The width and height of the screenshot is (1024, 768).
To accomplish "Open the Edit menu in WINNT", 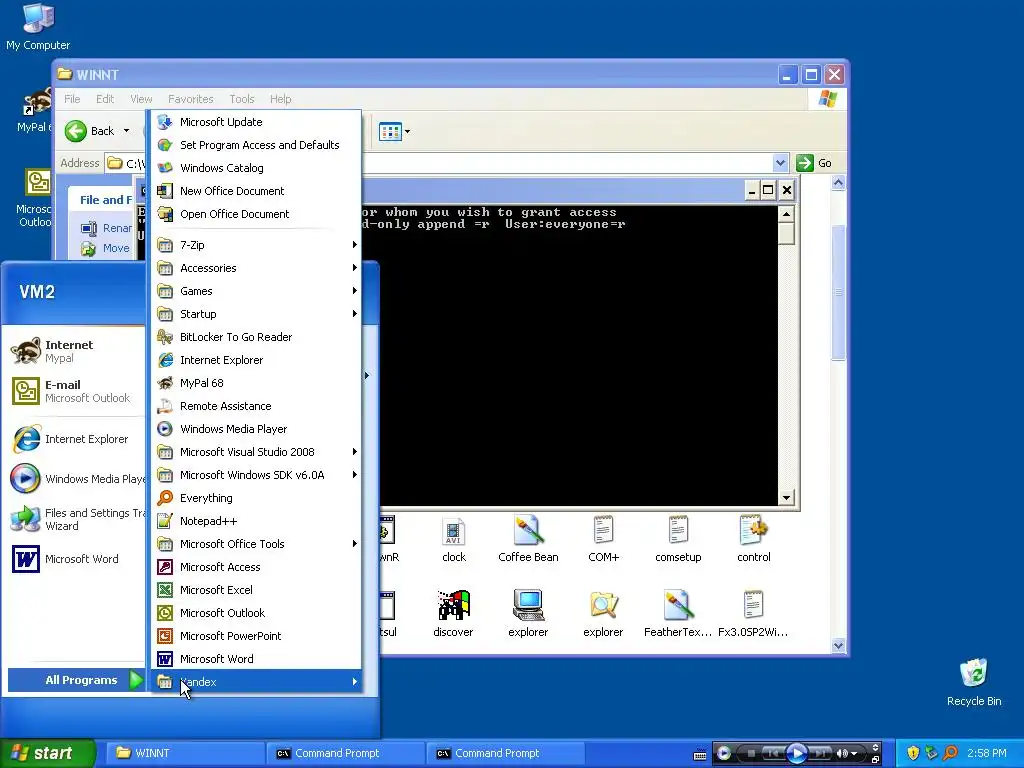I will pyautogui.click(x=104, y=99).
